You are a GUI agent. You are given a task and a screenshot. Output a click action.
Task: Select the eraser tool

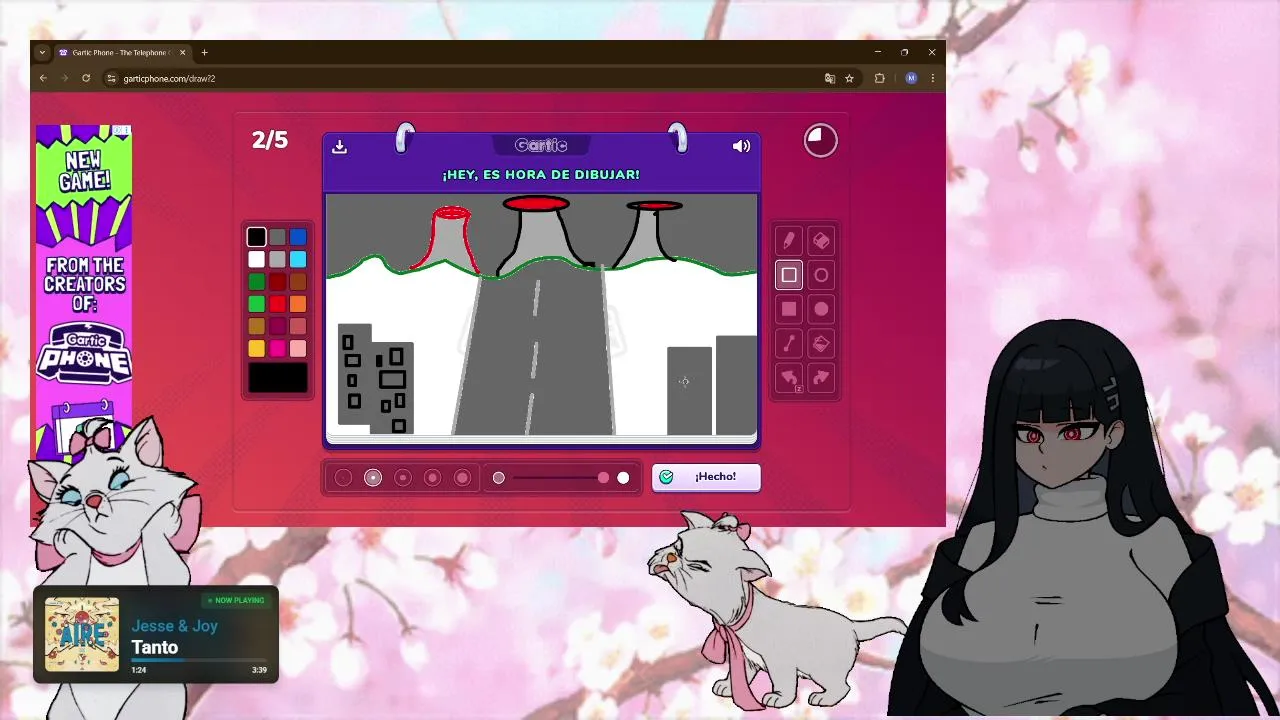(821, 241)
